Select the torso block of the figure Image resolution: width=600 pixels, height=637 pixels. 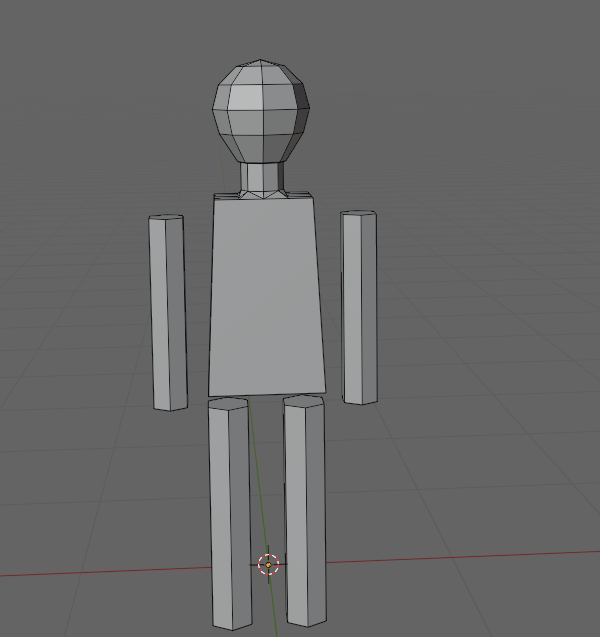(266, 295)
